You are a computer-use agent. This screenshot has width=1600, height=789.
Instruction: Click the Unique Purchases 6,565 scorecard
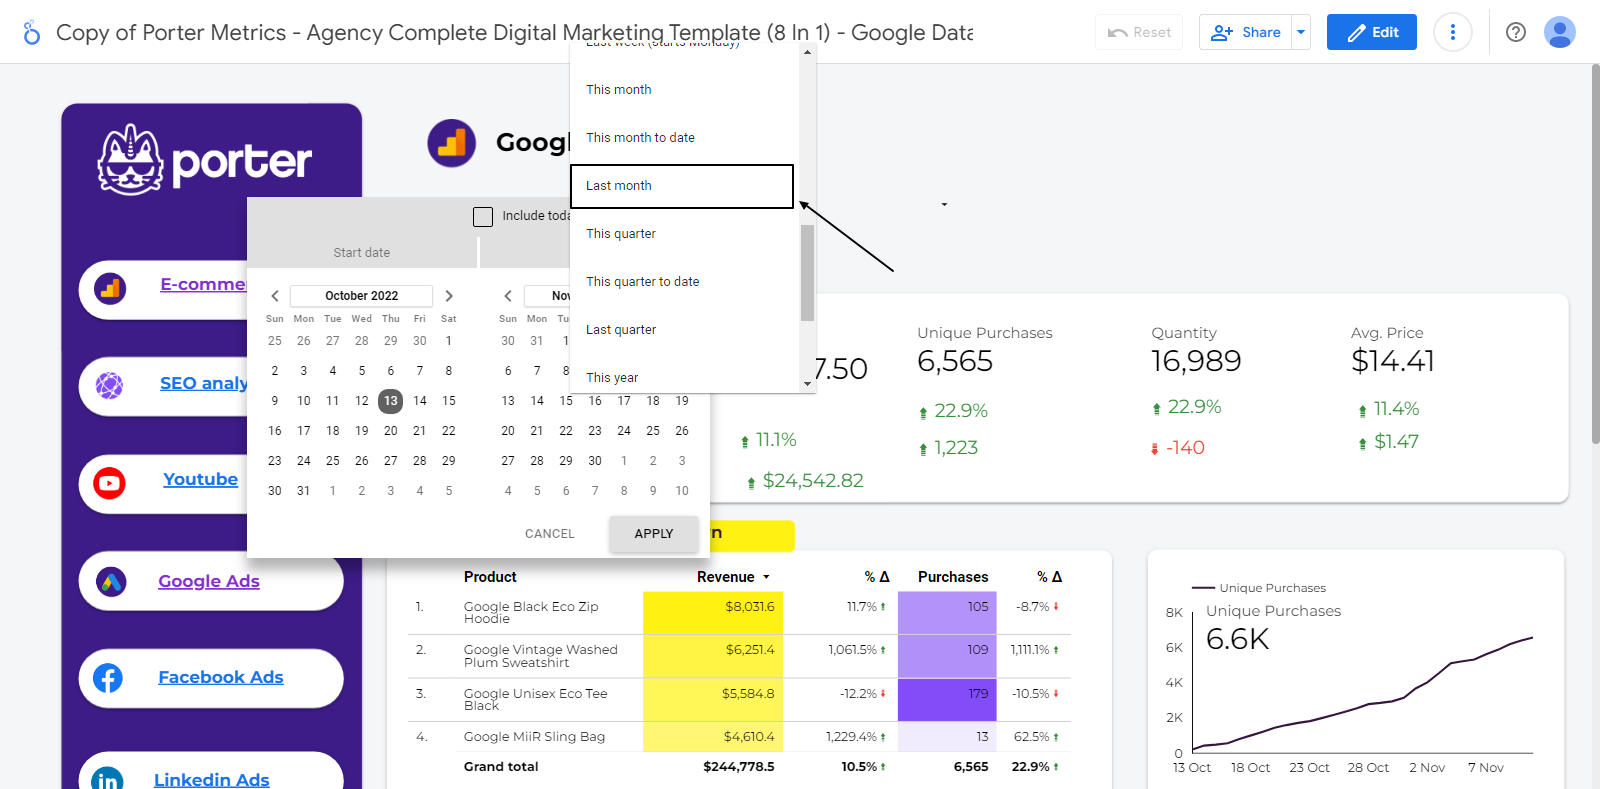(x=984, y=351)
